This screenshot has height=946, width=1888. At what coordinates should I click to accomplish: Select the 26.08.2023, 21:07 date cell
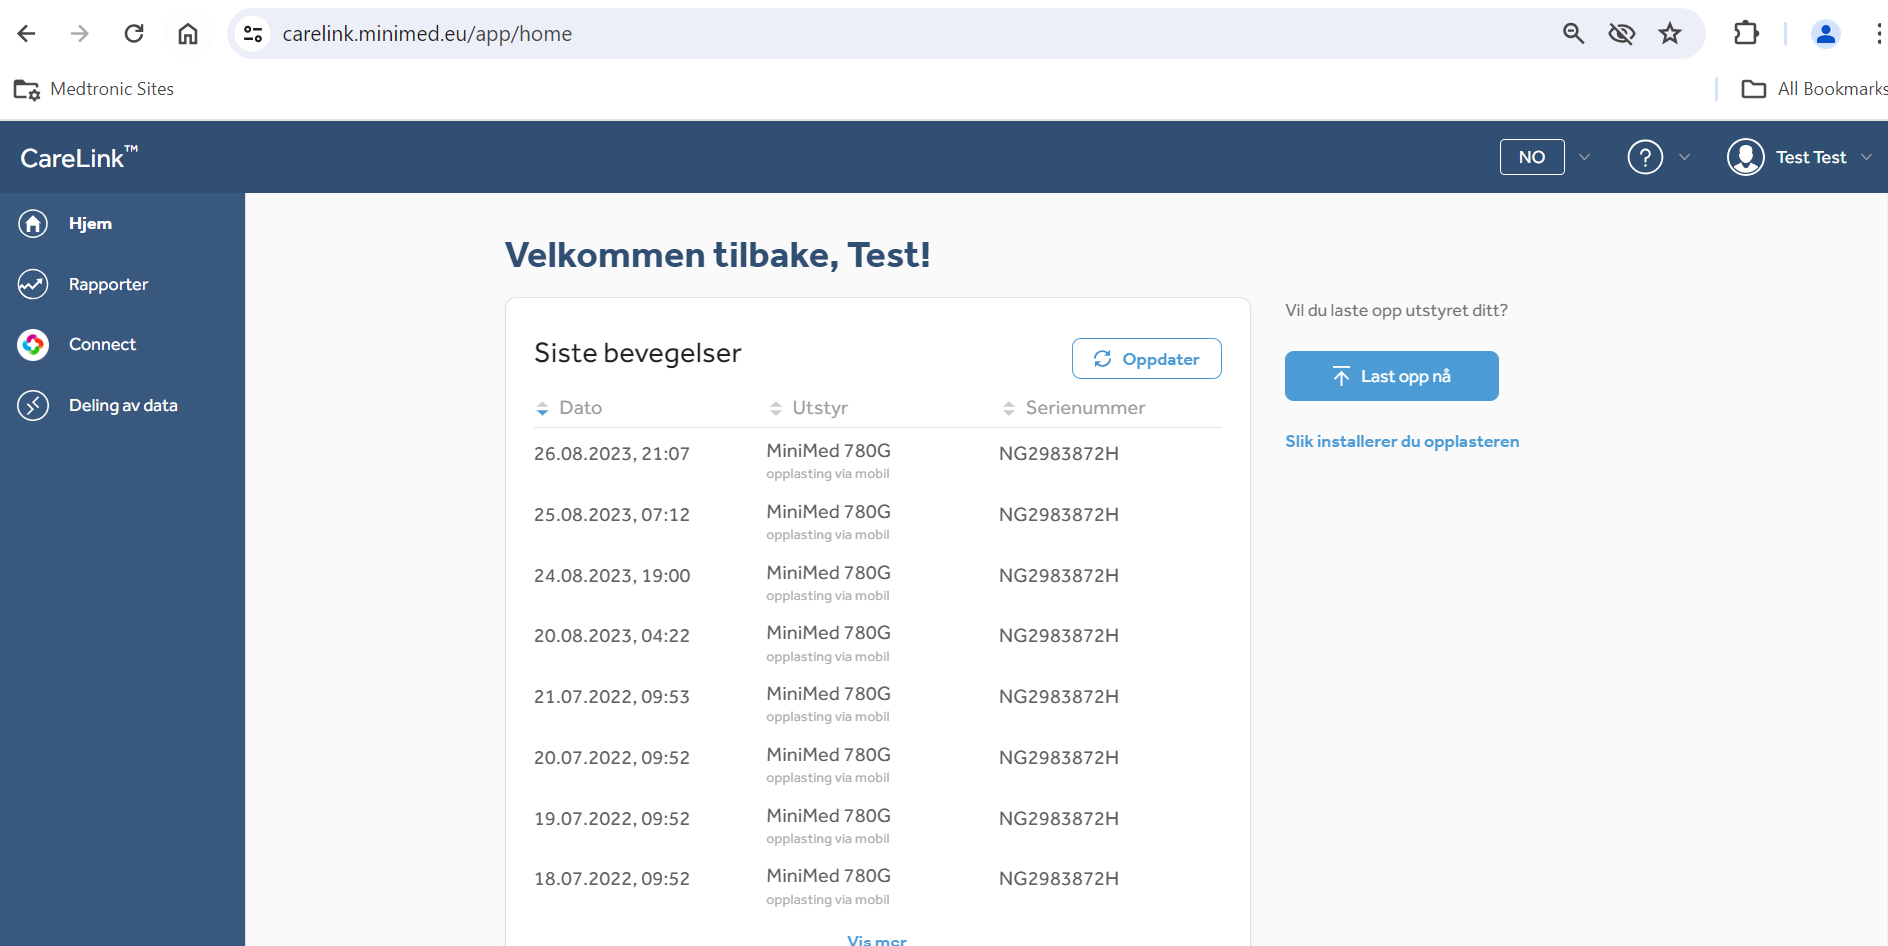tap(612, 454)
